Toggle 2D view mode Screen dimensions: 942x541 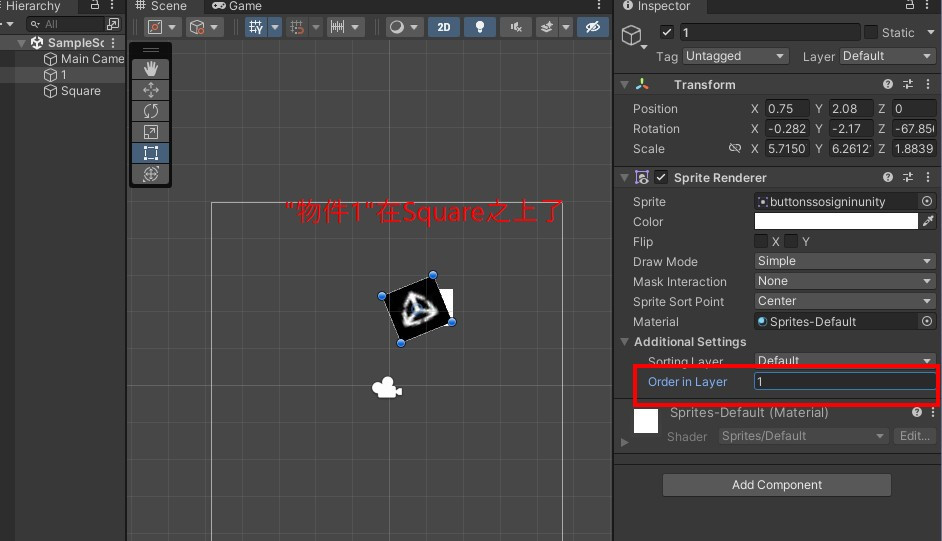(x=443, y=27)
